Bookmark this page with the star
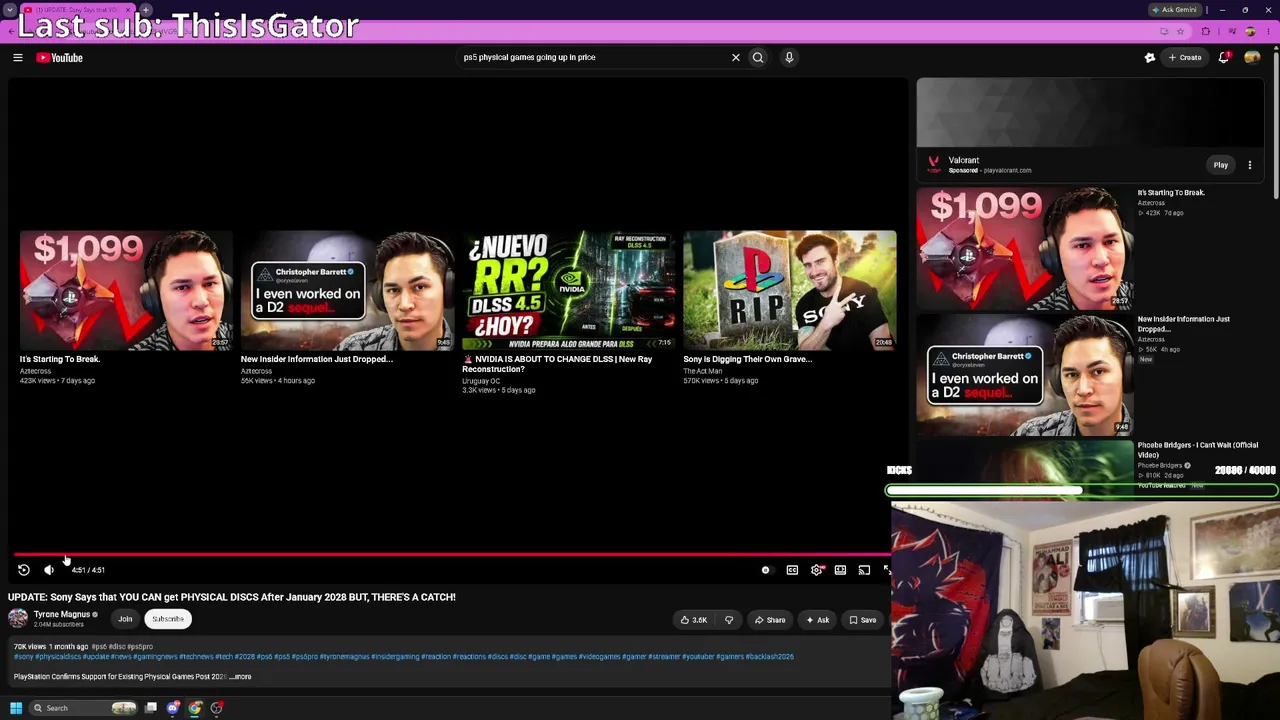The width and height of the screenshot is (1280, 720). pos(1180,31)
